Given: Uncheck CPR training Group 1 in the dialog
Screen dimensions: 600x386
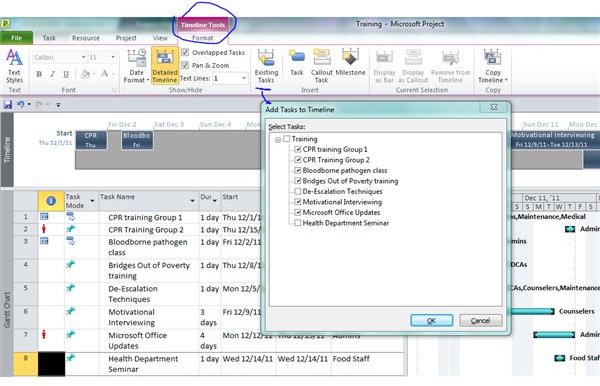Looking at the screenshot, I should coord(298,149).
